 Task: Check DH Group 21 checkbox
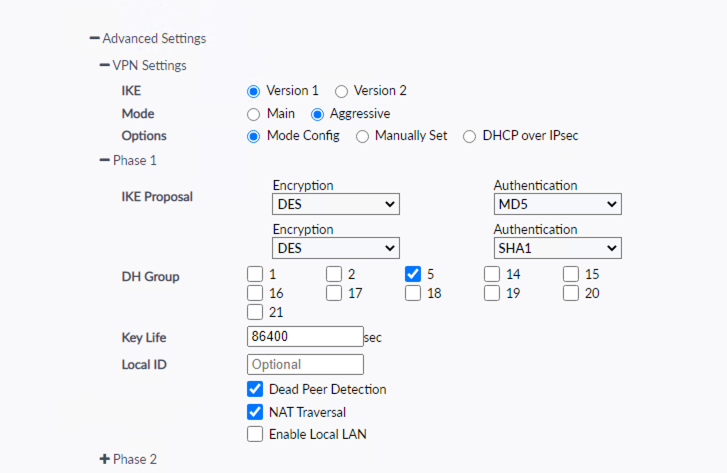(255, 312)
